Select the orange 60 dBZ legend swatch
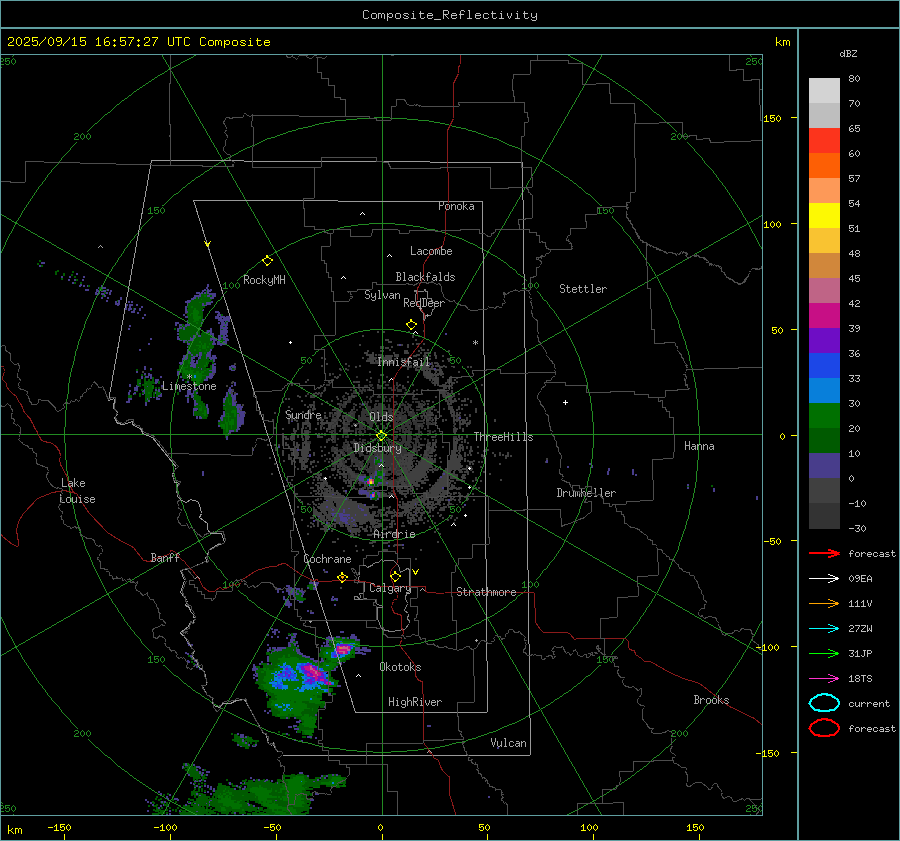 click(824, 165)
